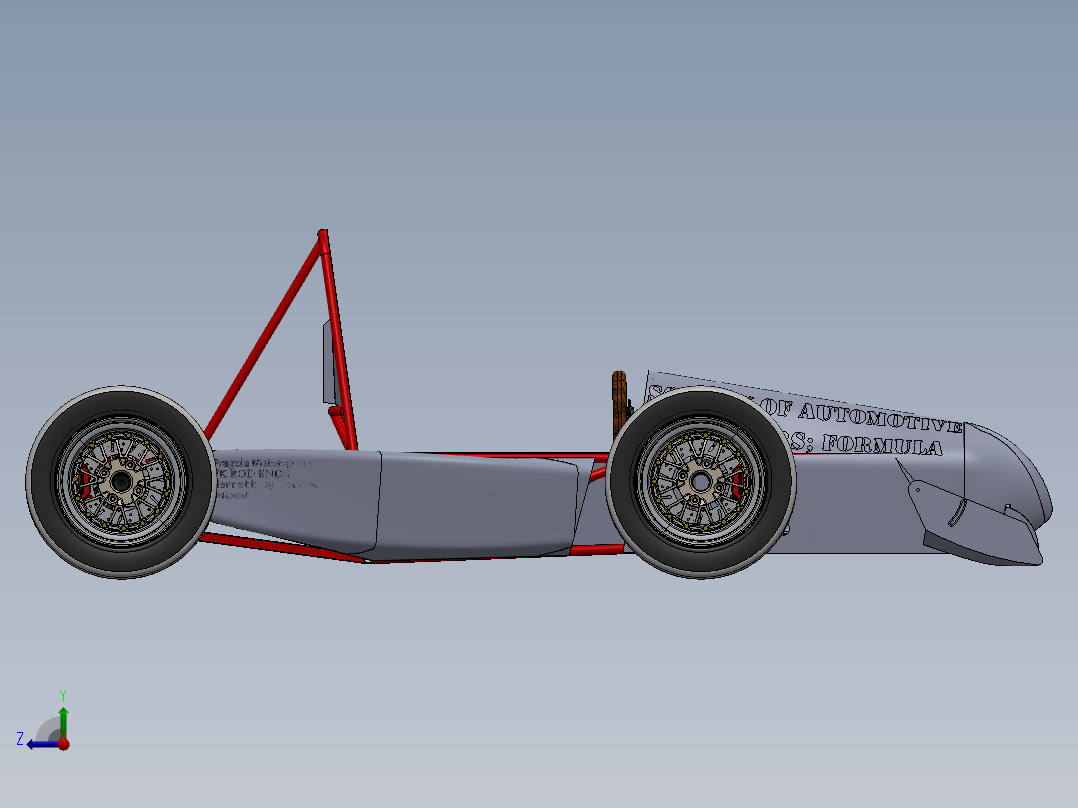
Task: Select the word FORMULA on the nose
Action: point(882,445)
